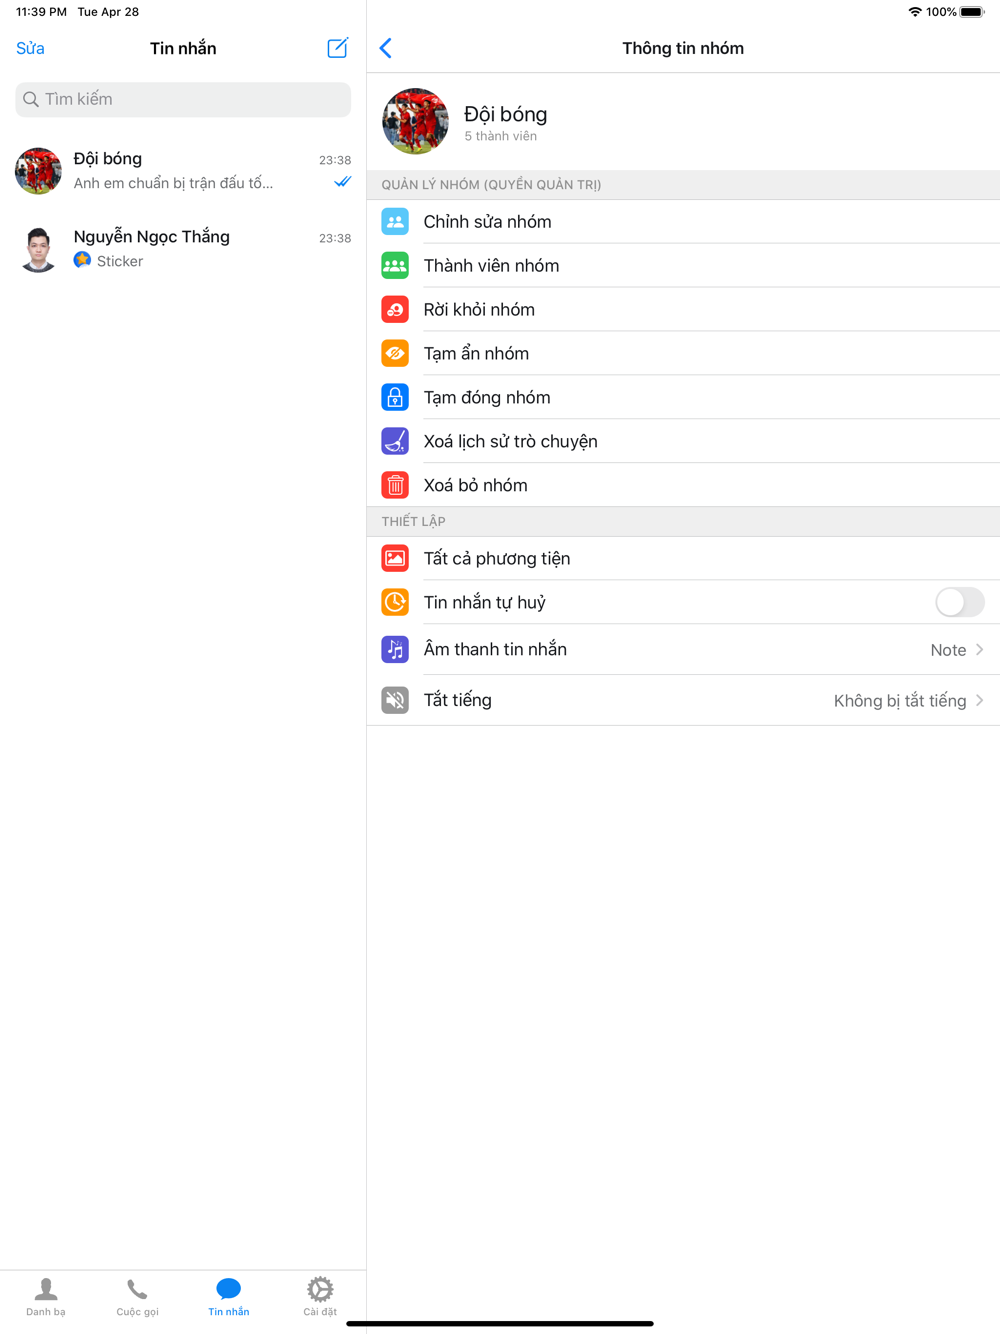Viewport: 1000px width, 1334px height.
Task: Expand Âm thanh tin nhắn Note chevron
Action: (x=980, y=650)
